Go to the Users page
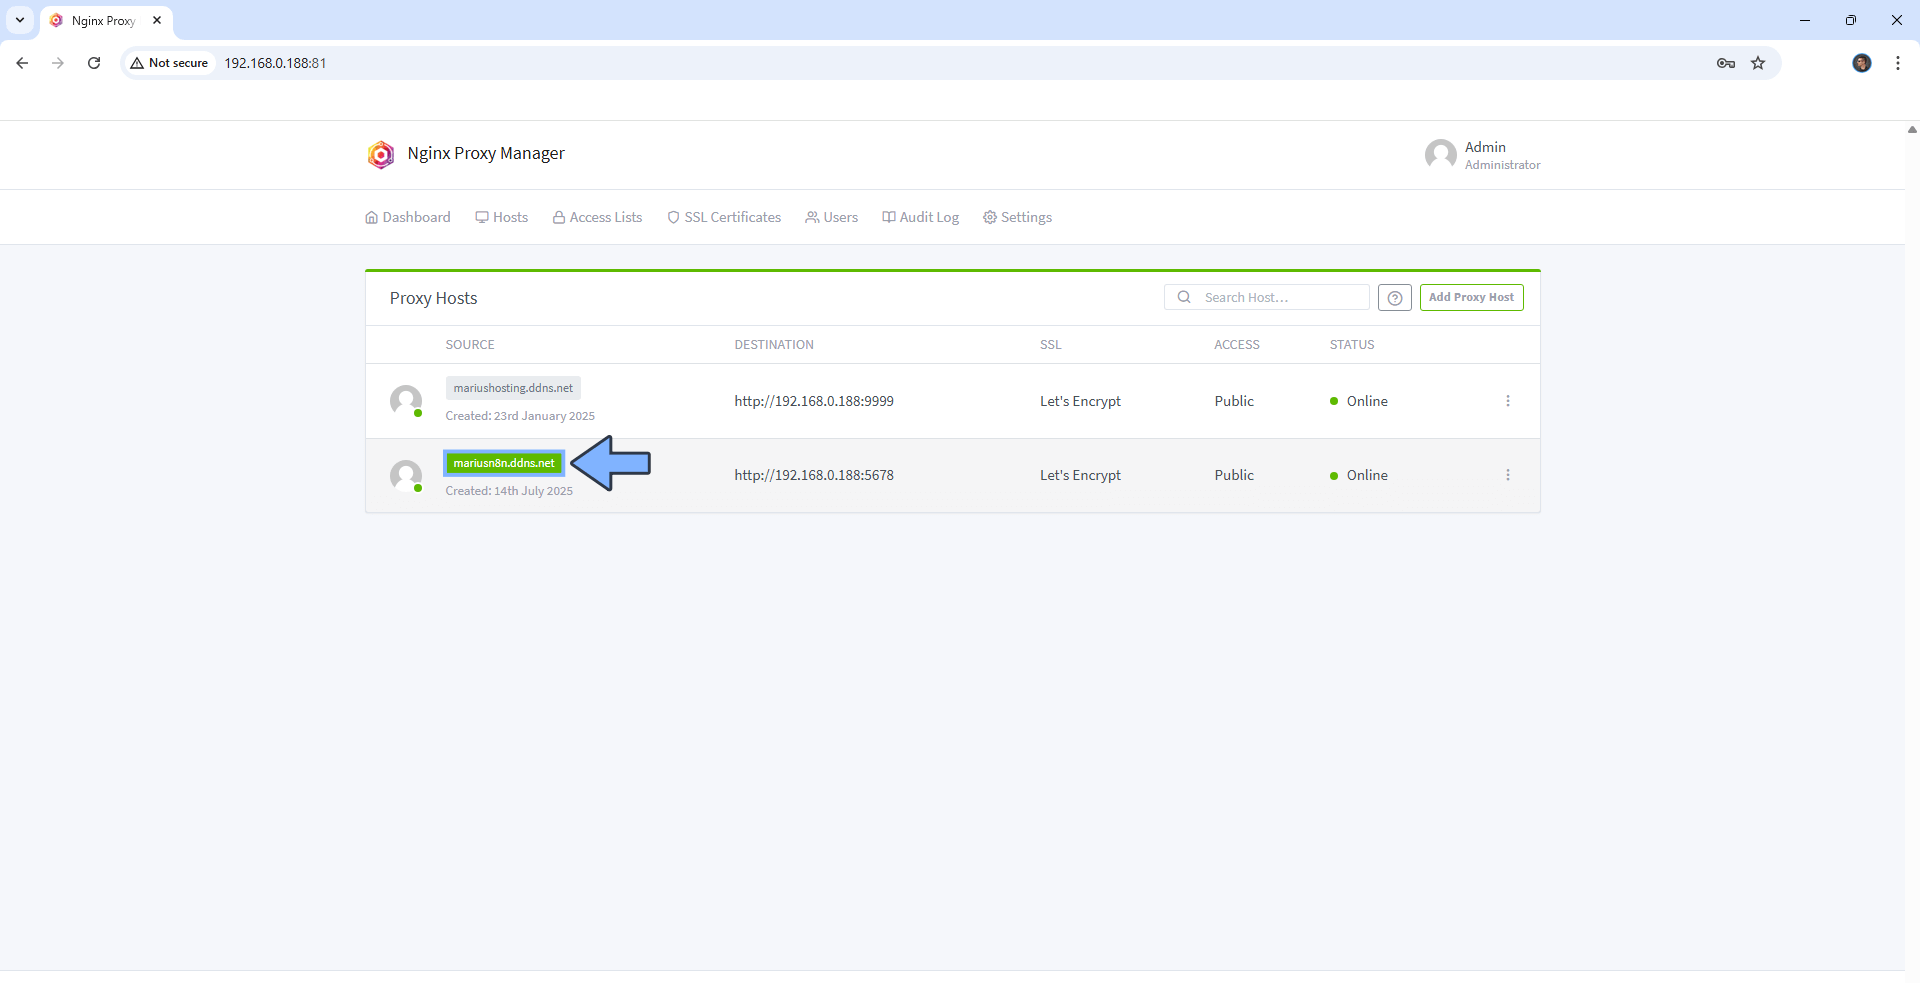 [832, 218]
